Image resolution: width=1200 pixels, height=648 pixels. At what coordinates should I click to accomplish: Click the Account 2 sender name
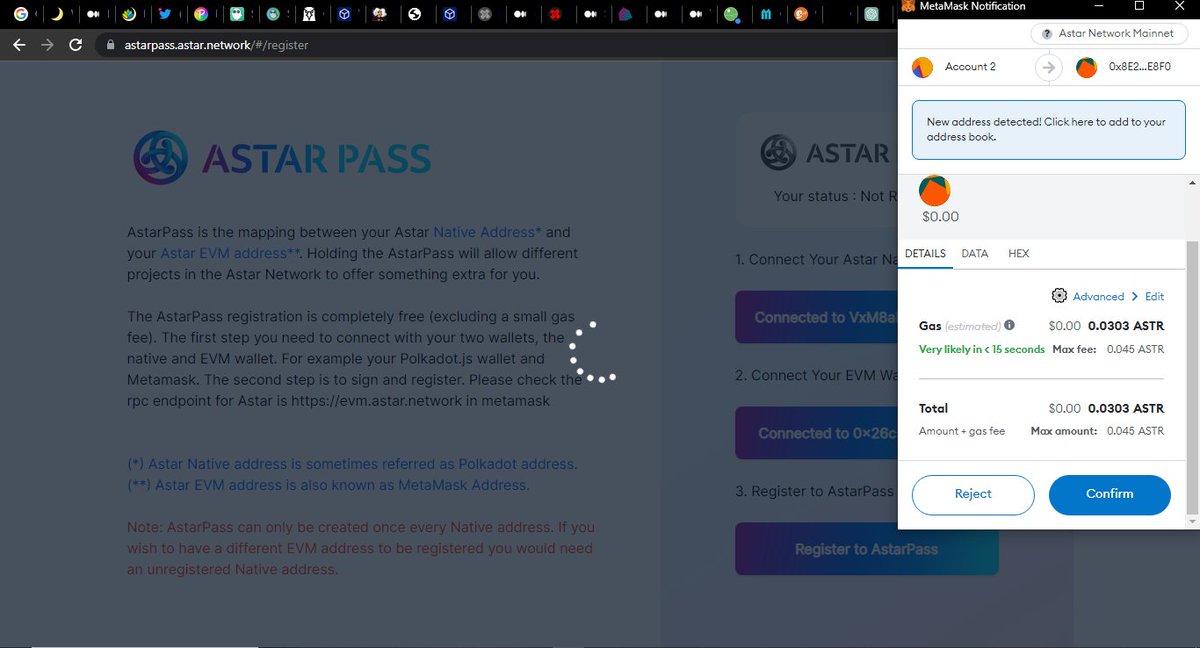[970, 67]
